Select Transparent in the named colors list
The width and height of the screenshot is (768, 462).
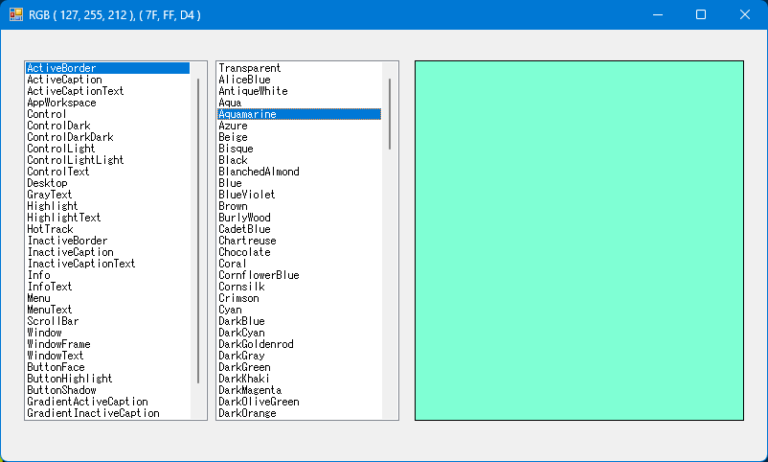[249, 68]
